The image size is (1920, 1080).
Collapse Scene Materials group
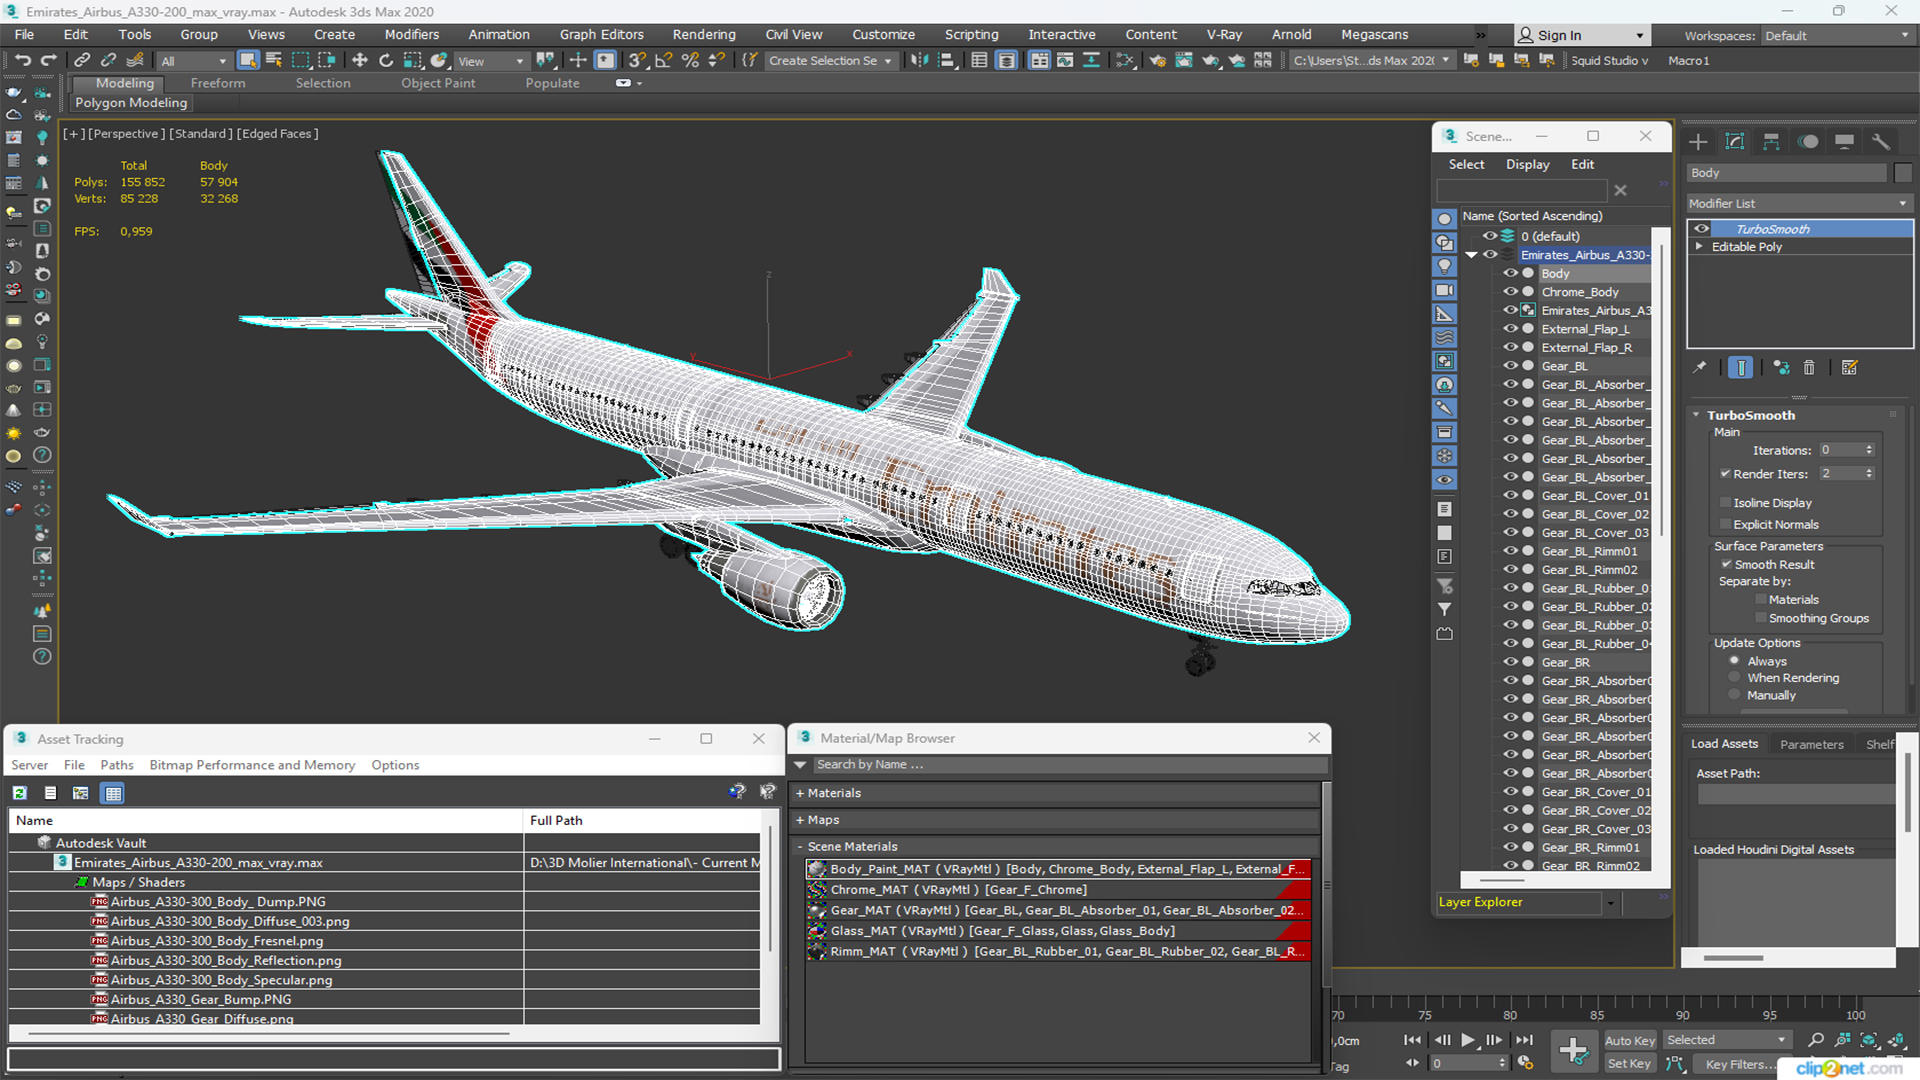tap(801, 846)
